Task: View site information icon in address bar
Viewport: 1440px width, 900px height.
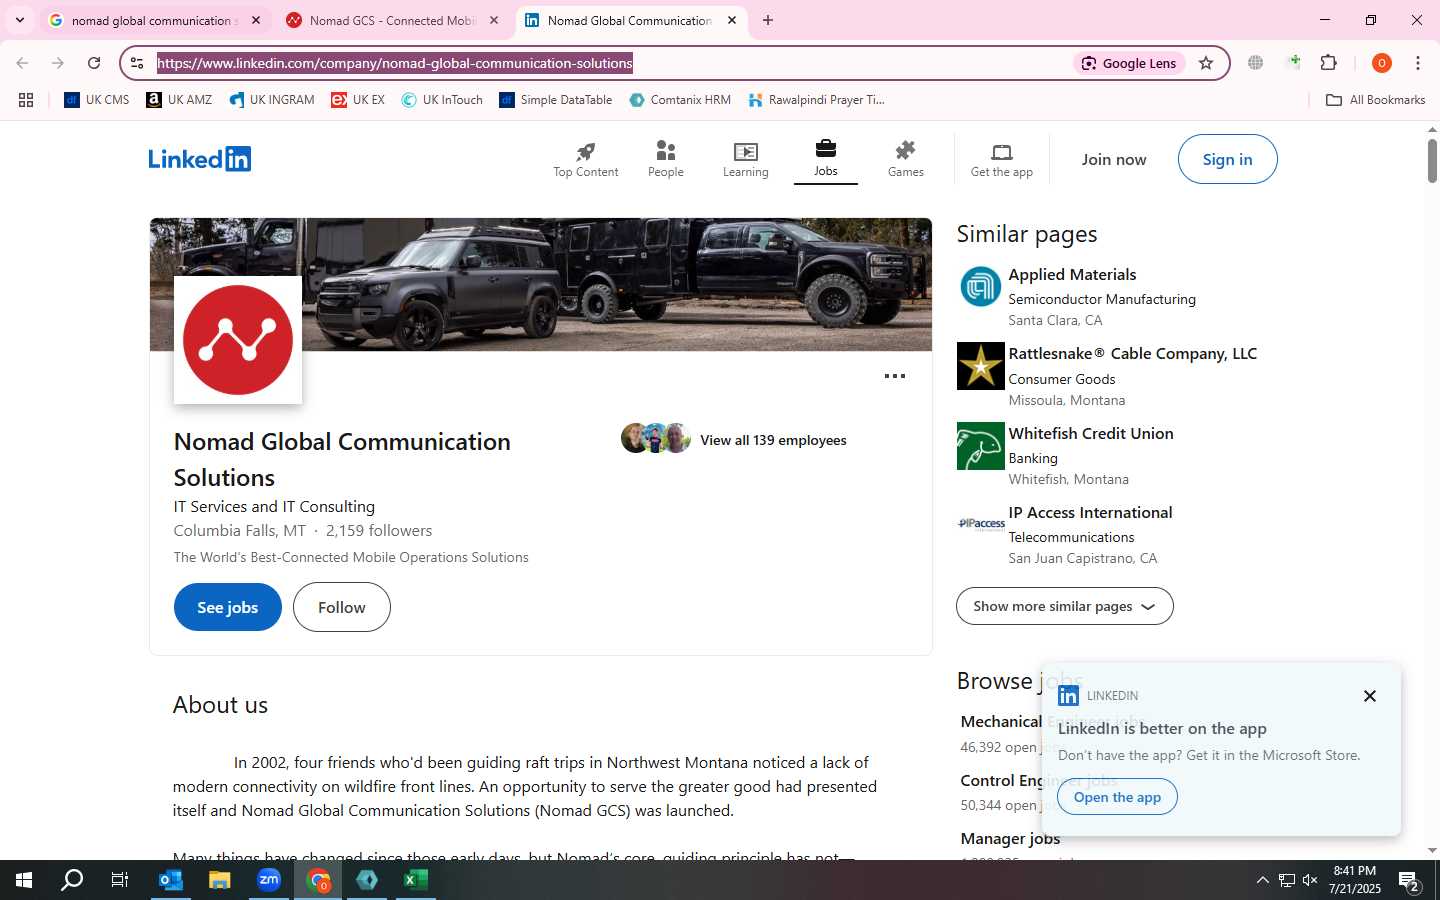Action: (x=137, y=63)
